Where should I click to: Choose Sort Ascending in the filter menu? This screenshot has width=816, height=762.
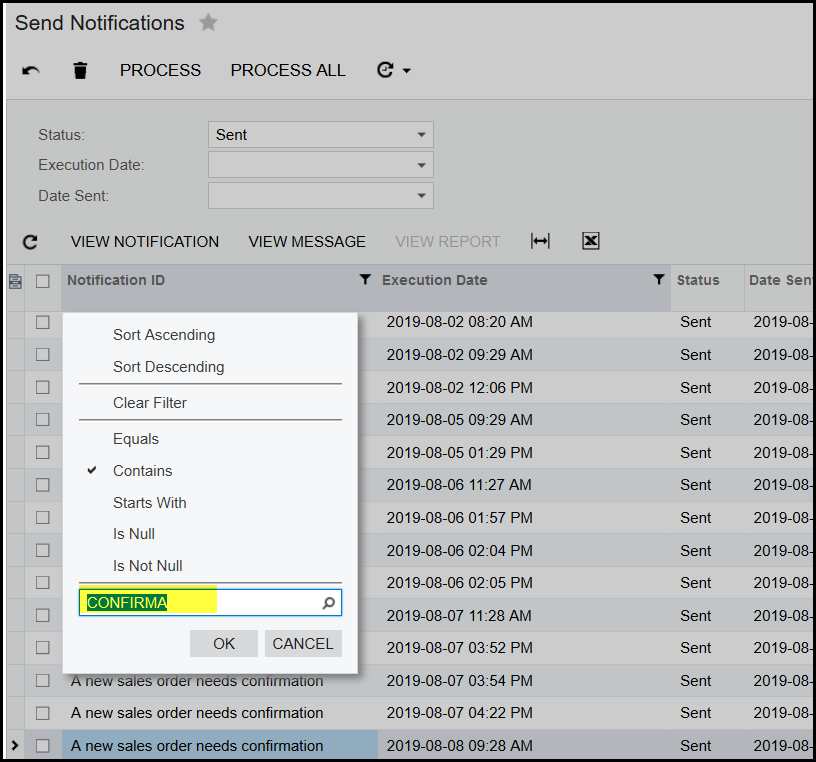pyautogui.click(x=164, y=335)
